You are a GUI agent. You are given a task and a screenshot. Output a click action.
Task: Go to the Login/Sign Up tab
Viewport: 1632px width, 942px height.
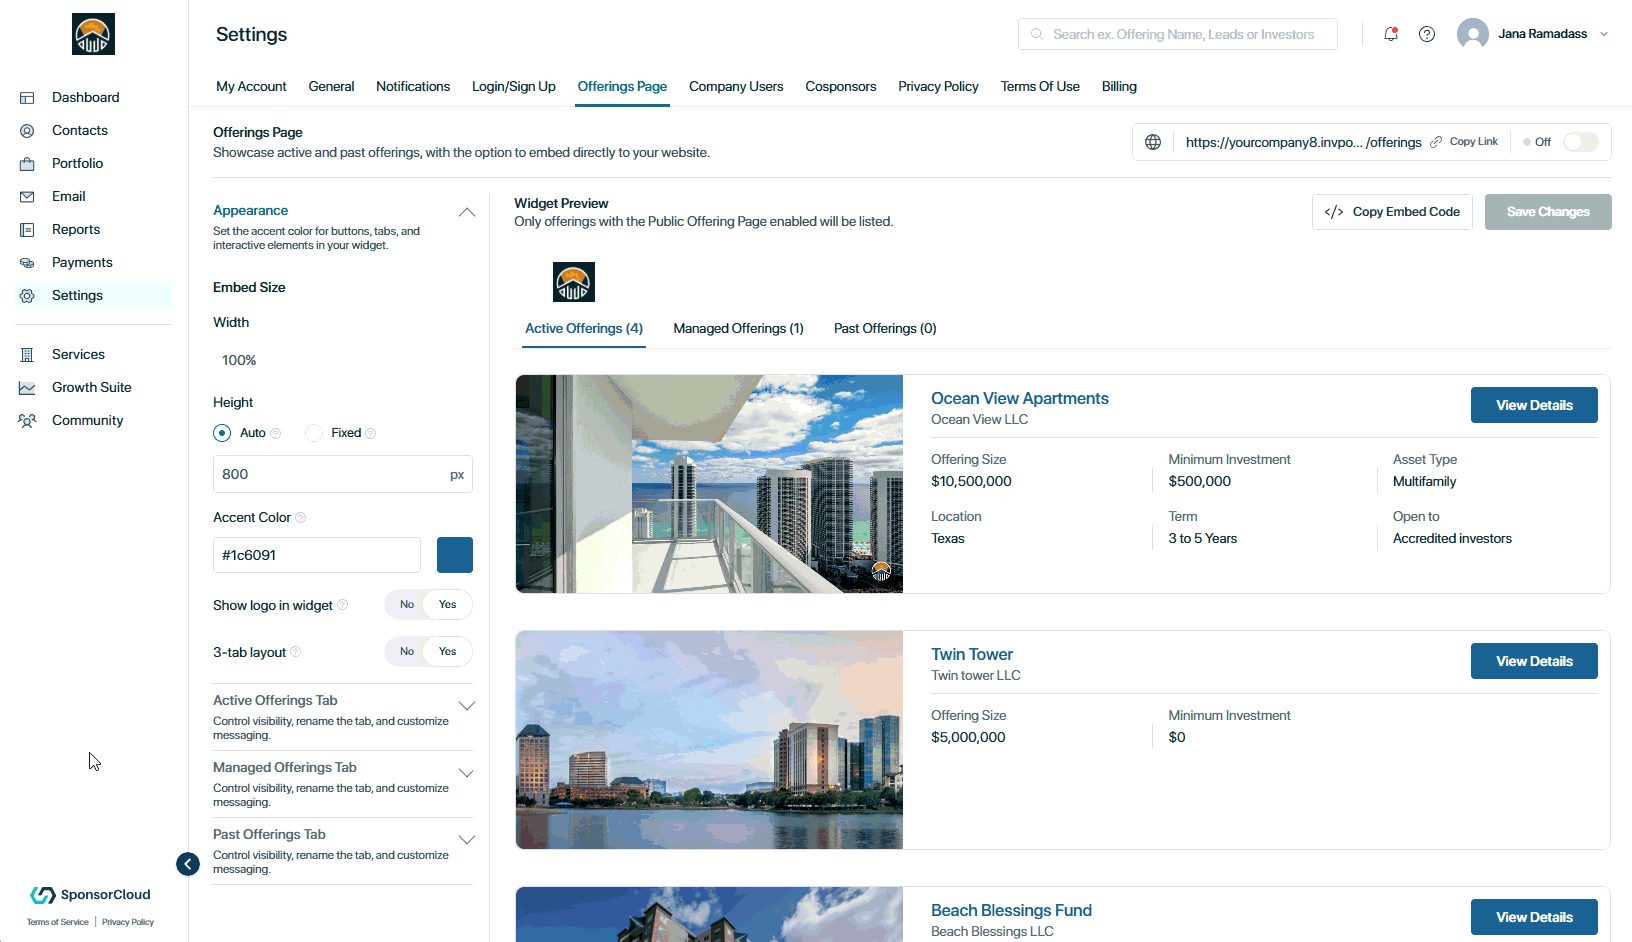[x=514, y=87]
